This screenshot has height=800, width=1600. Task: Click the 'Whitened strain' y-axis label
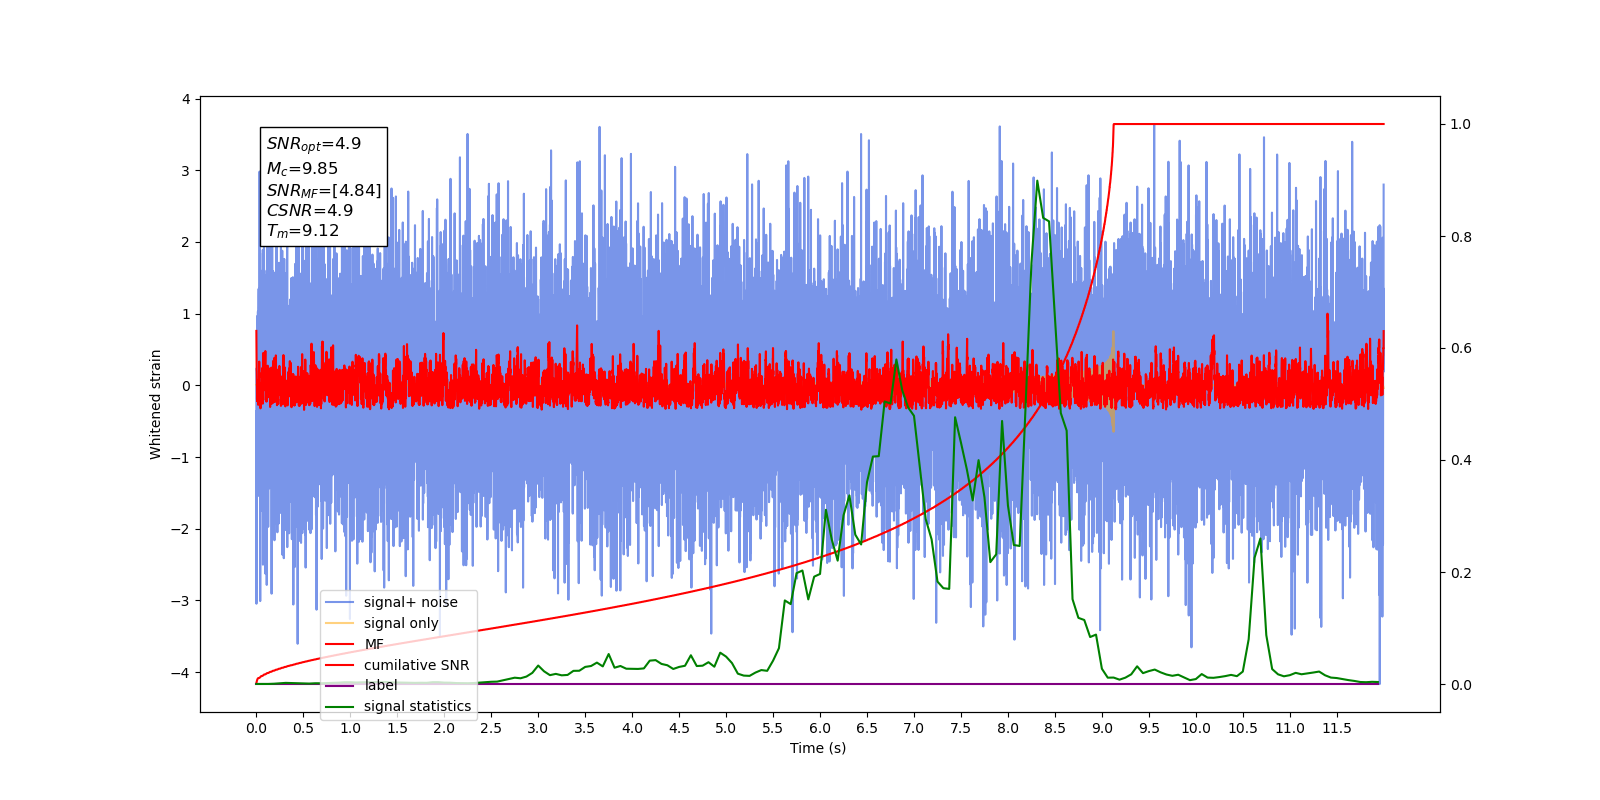pyautogui.click(x=155, y=404)
